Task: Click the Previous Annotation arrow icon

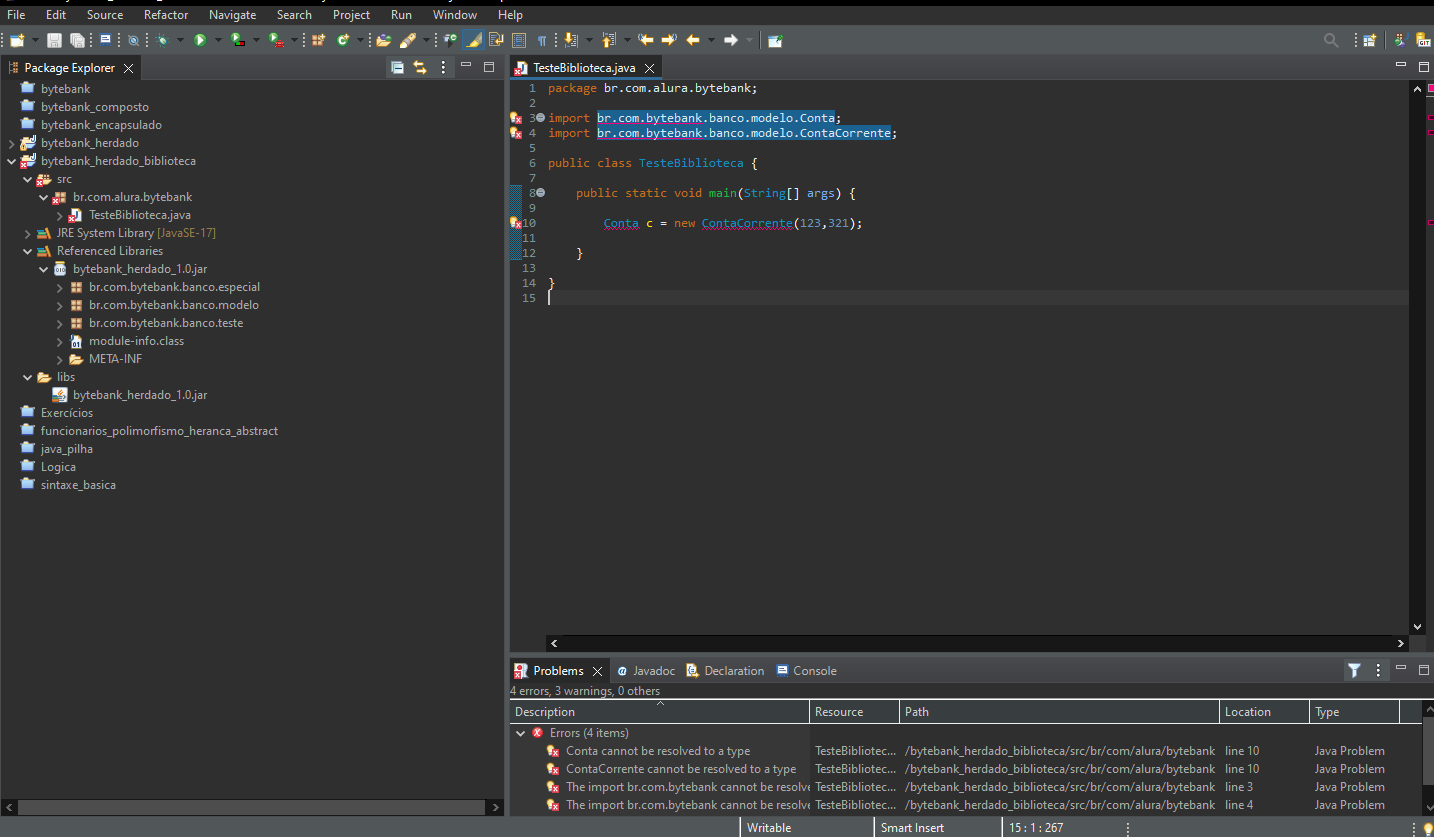Action: tap(608, 40)
